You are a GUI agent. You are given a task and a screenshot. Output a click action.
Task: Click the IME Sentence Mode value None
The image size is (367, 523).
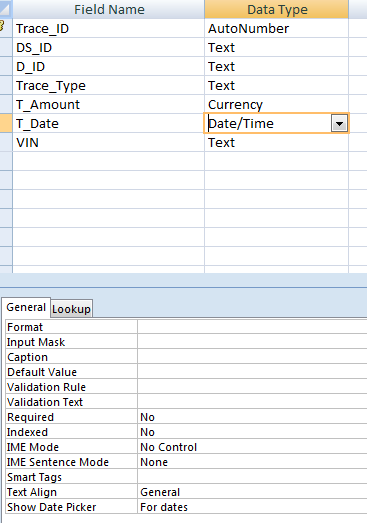pos(252,462)
